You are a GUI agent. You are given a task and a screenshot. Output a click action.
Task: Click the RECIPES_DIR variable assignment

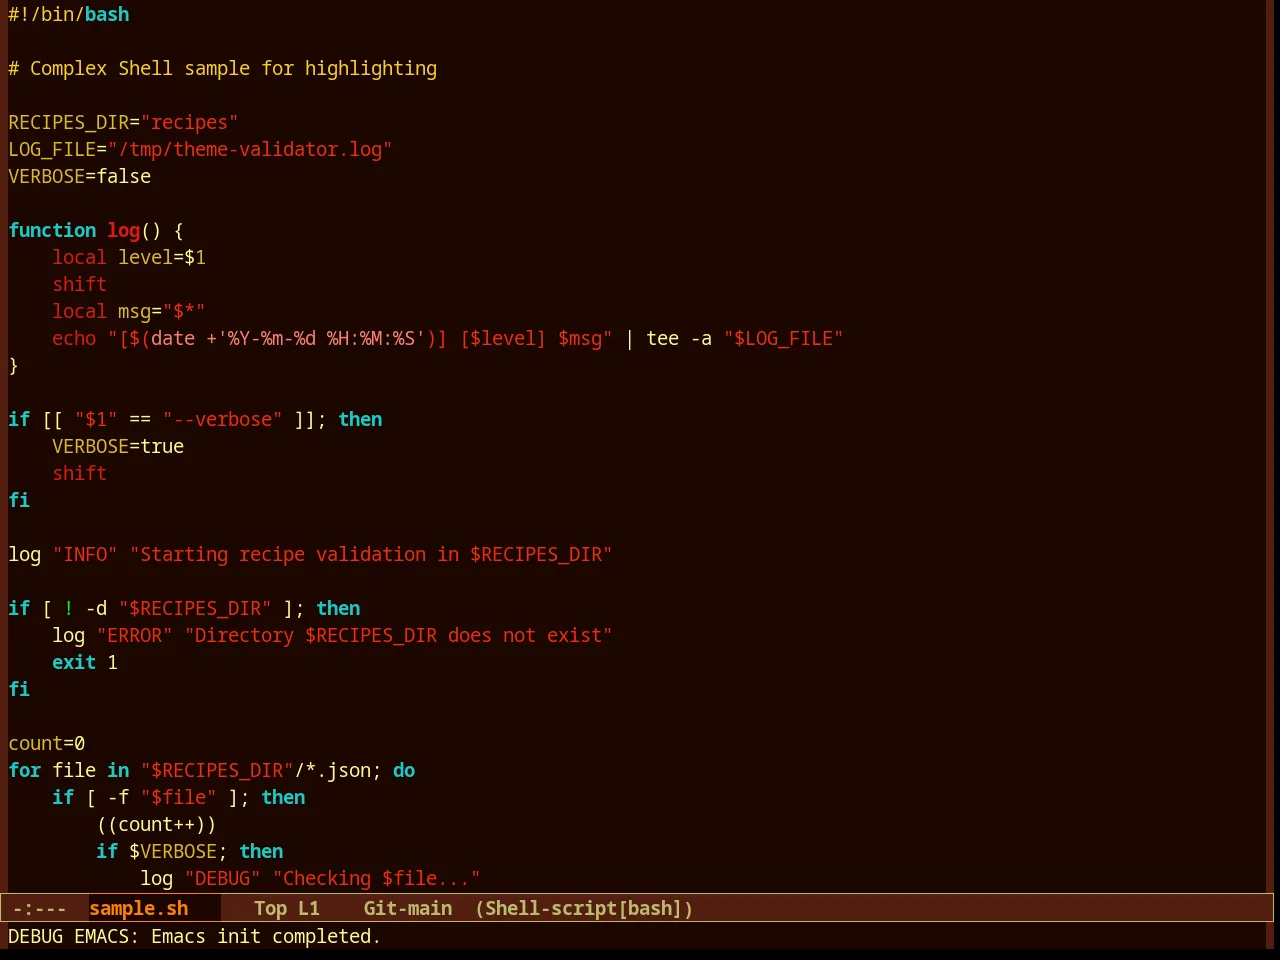click(x=123, y=122)
